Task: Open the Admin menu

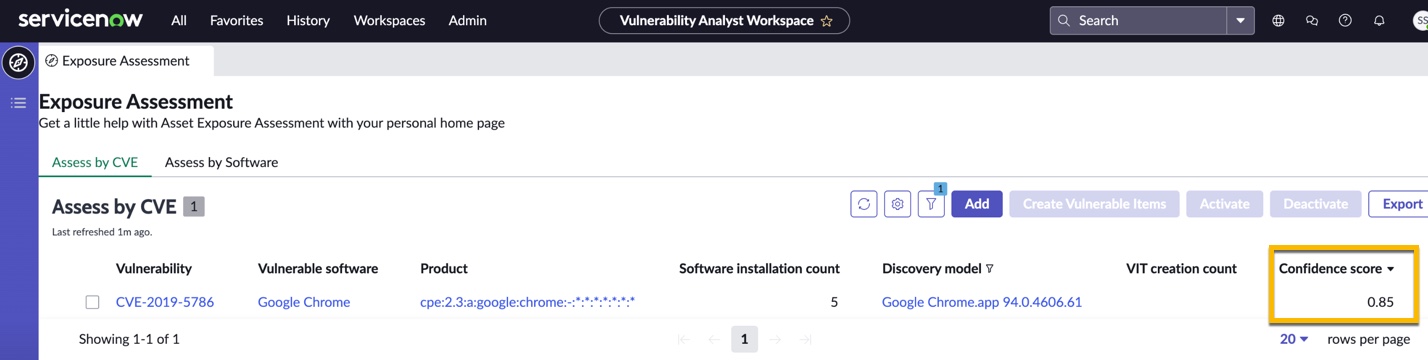Action: pos(467,20)
